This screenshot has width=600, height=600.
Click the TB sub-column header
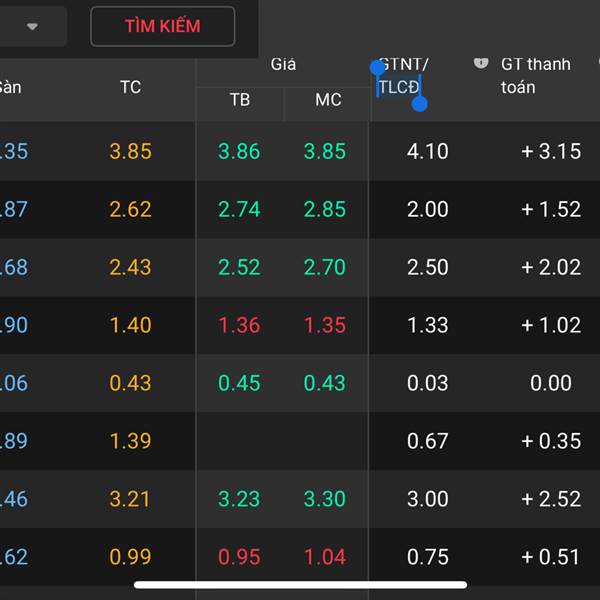[240, 100]
